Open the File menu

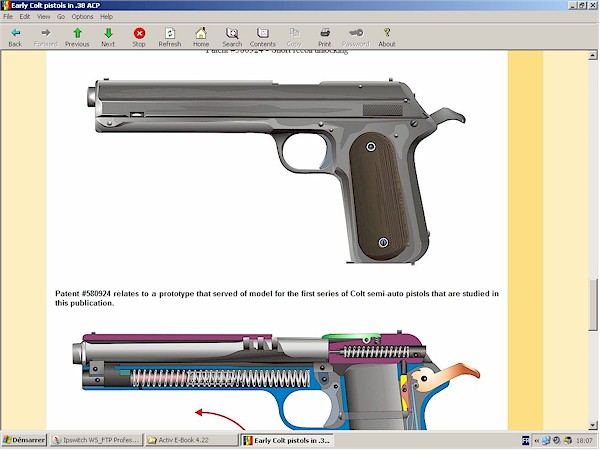click(8, 16)
